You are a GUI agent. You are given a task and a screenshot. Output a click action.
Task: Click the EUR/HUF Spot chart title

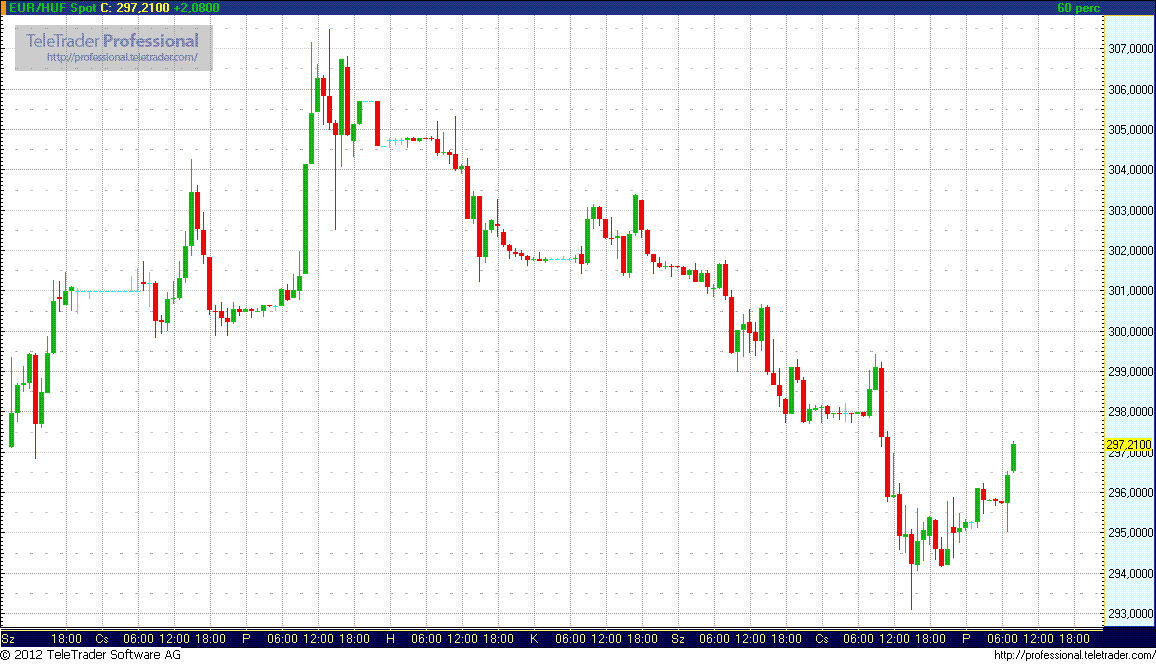[53, 7]
